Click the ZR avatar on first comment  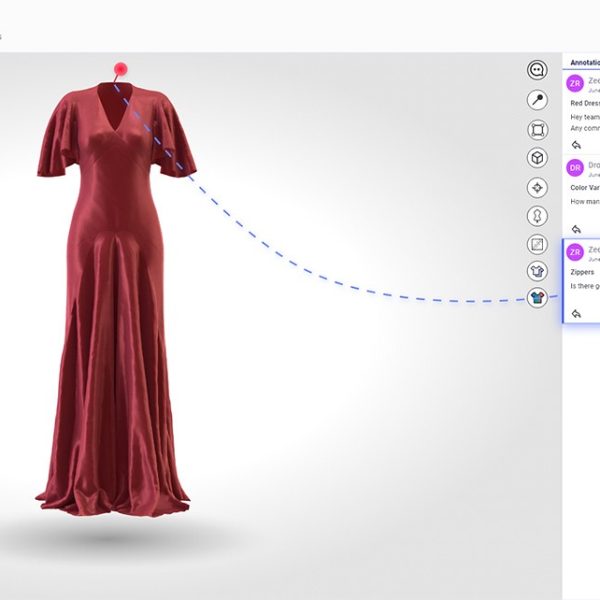pyautogui.click(x=575, y=84)
